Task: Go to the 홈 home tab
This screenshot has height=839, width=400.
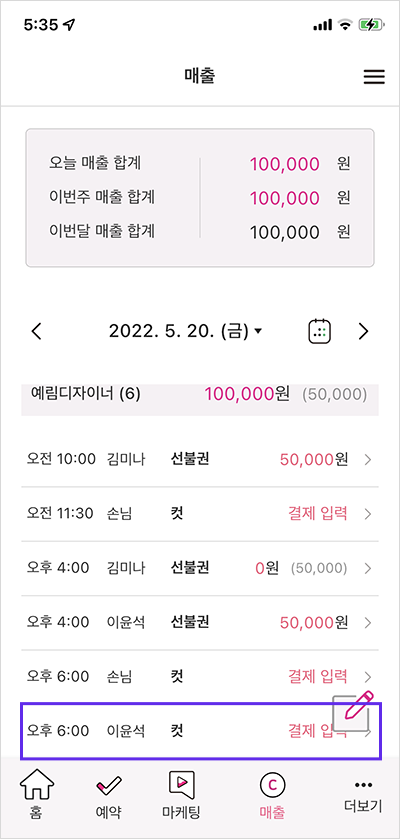Action: click(x=36, y=794)
